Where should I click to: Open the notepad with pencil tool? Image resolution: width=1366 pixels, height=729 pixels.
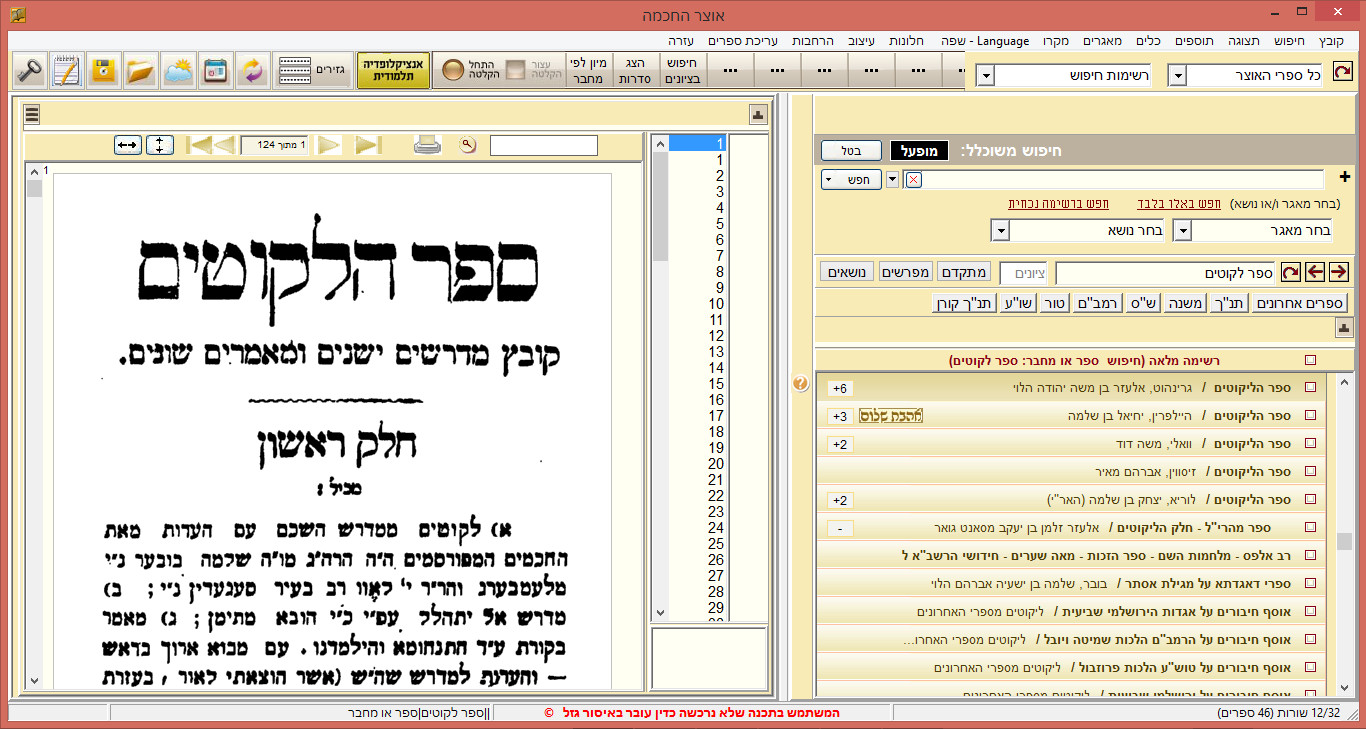(67, 70)
